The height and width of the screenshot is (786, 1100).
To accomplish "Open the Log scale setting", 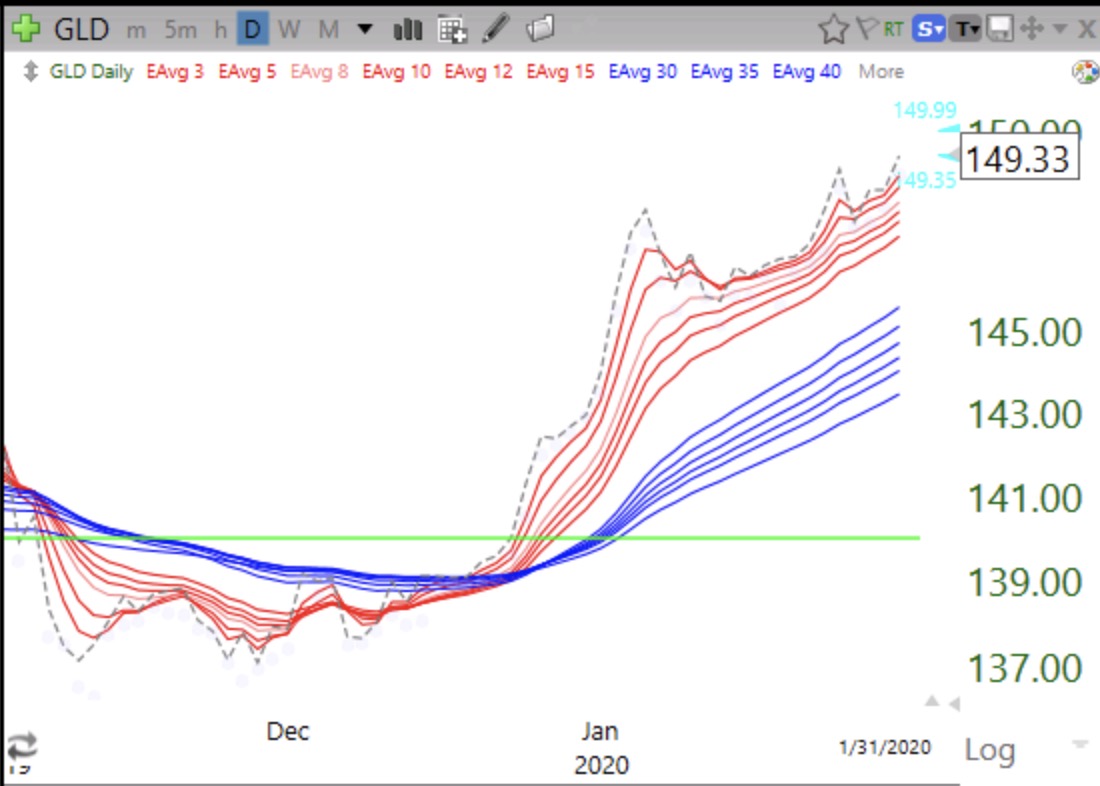I will (x=990, y=750).
